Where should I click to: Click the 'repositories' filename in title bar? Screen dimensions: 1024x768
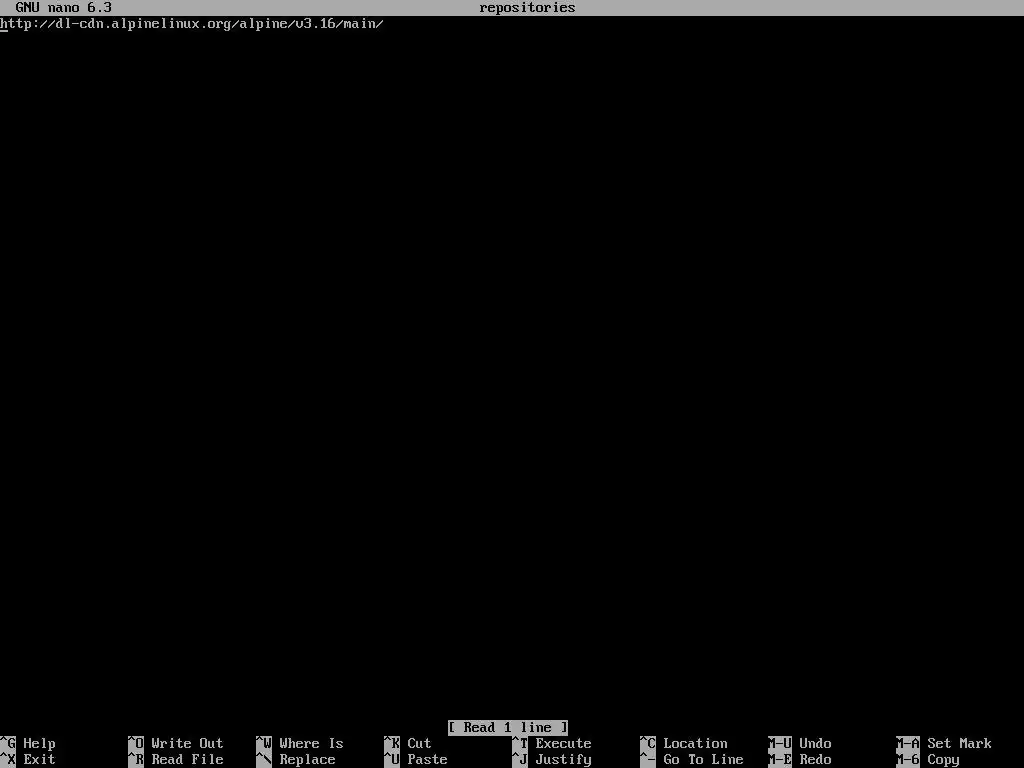tap(528, 8)
